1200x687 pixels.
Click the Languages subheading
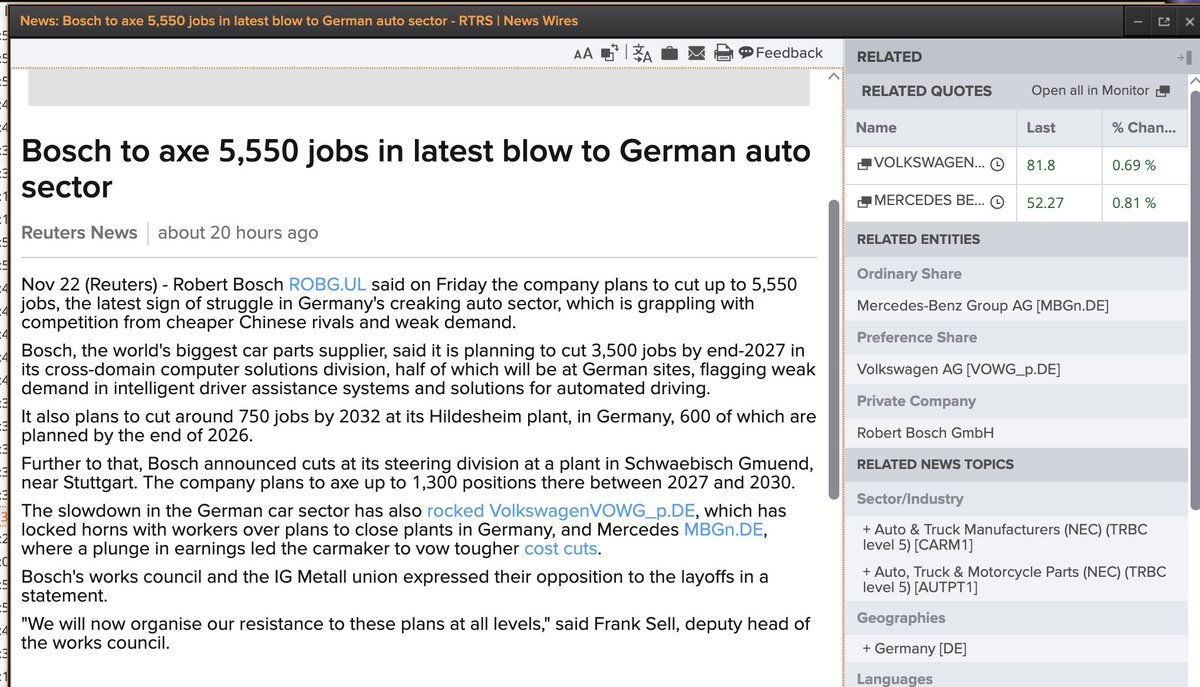point(894,679)
